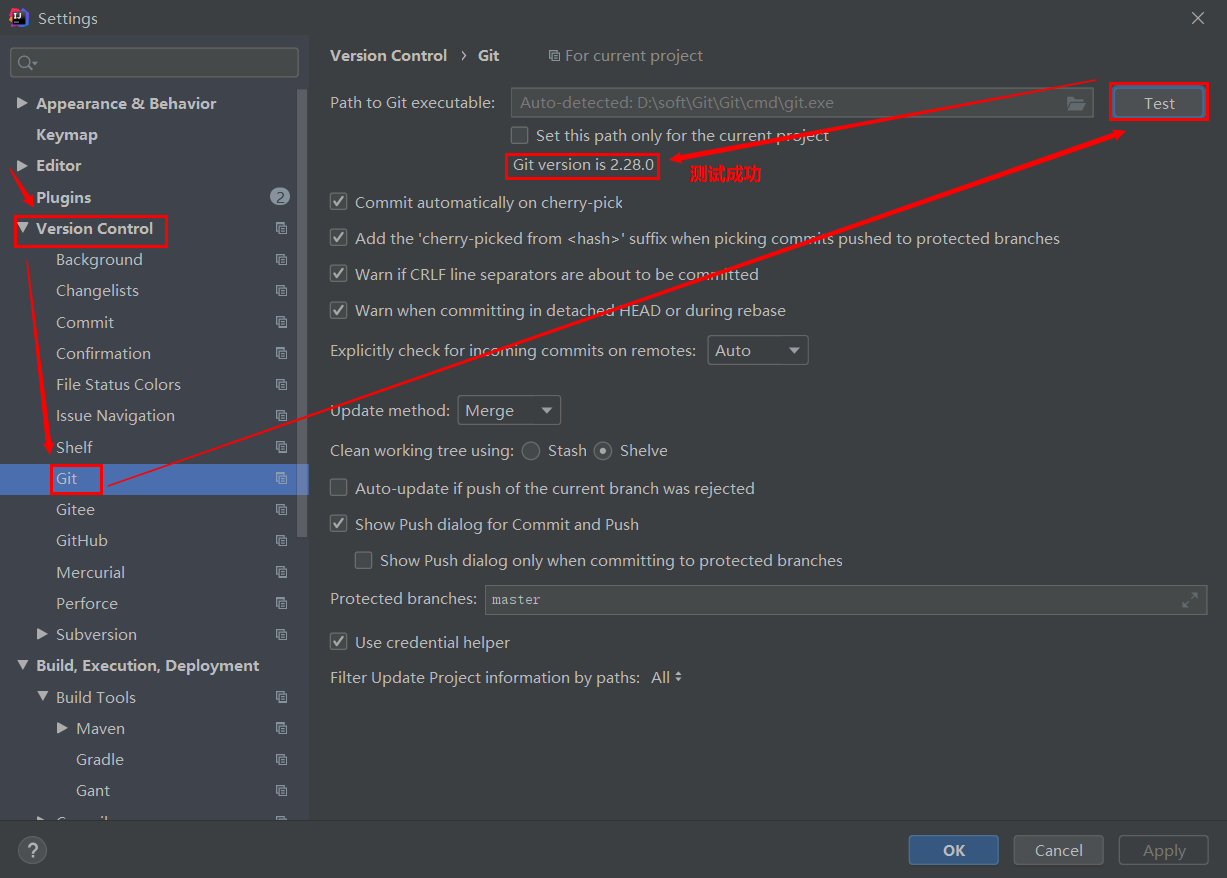Screen dimensions: 1227x878
Task: Click the project-level icon next to Version Control
Action: pyautogui.click(x=281, y=229)
